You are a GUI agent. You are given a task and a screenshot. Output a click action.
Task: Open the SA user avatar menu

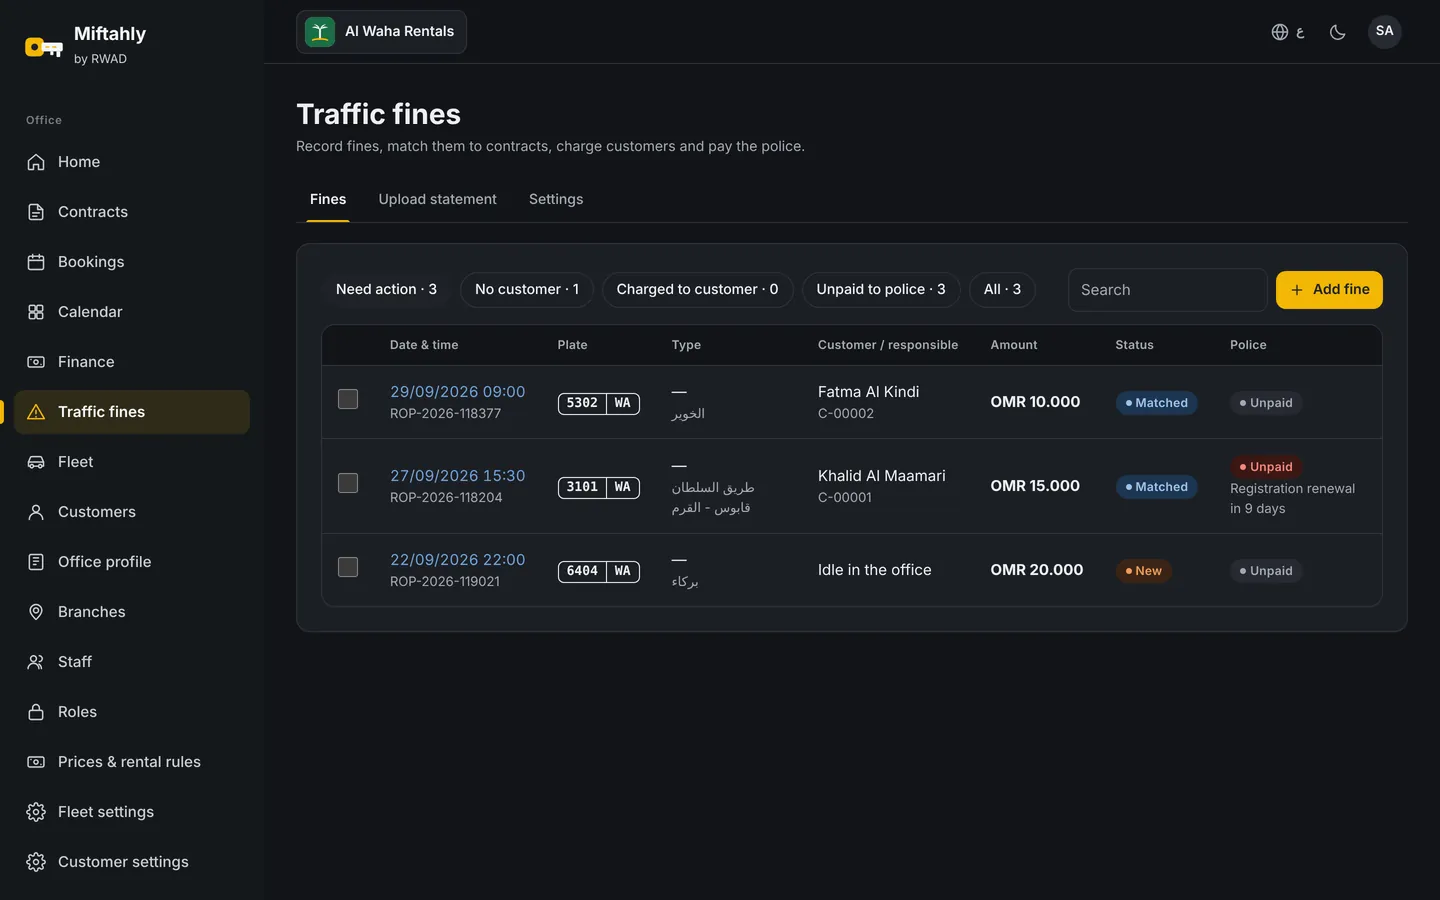pyautogui.click(x=1385, y=31)
